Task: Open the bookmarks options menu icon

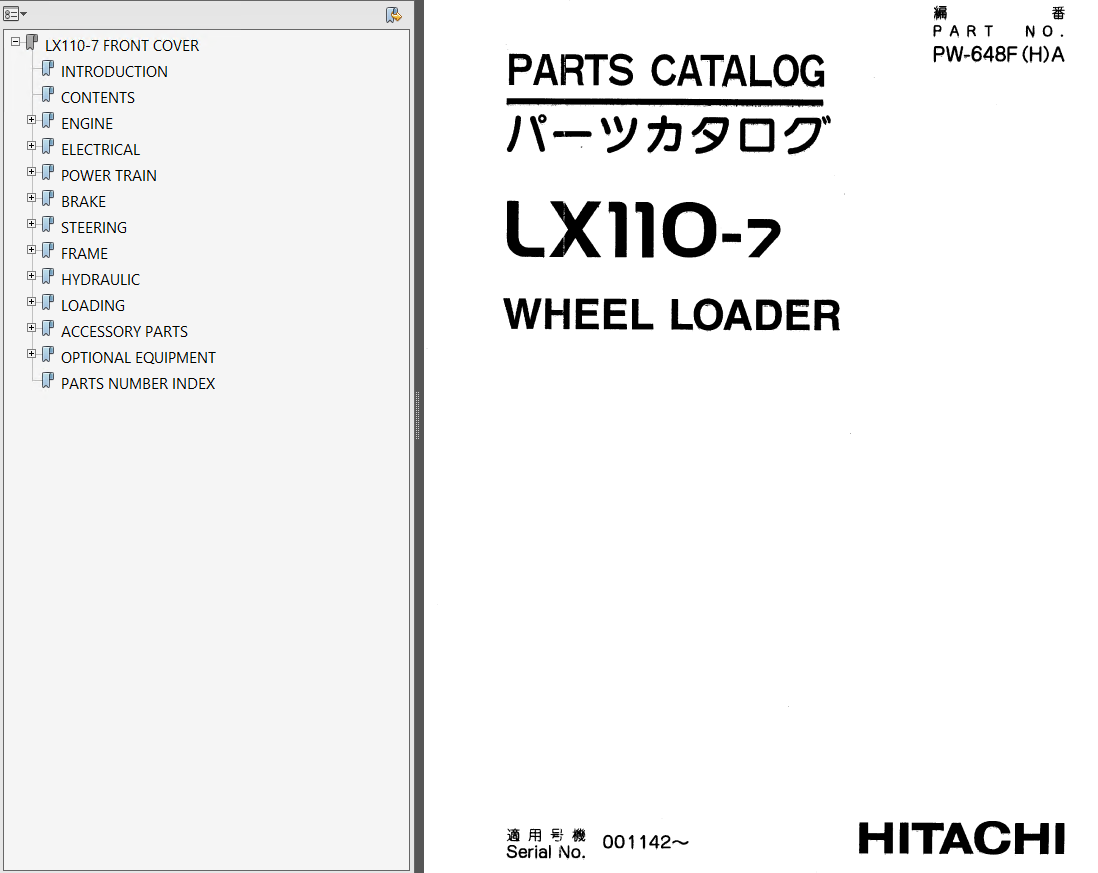Action: pos(15,14)
